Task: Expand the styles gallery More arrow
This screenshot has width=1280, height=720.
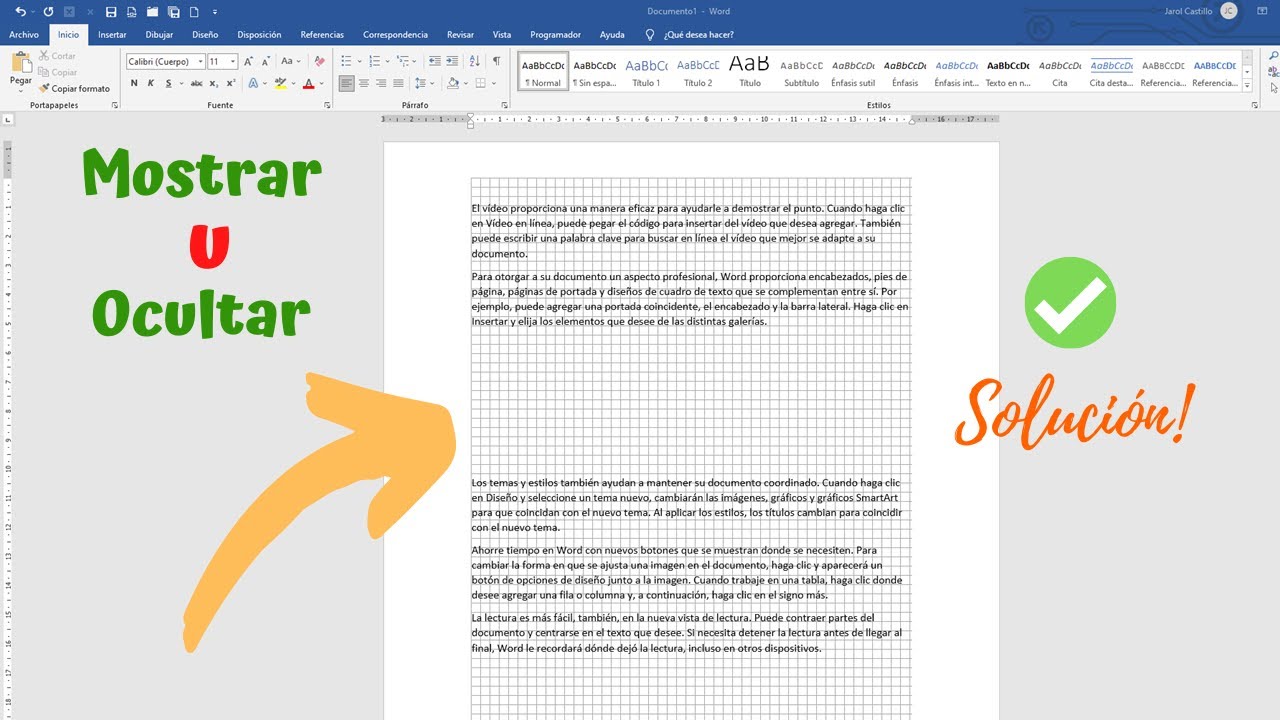Action: (1247, 85)
